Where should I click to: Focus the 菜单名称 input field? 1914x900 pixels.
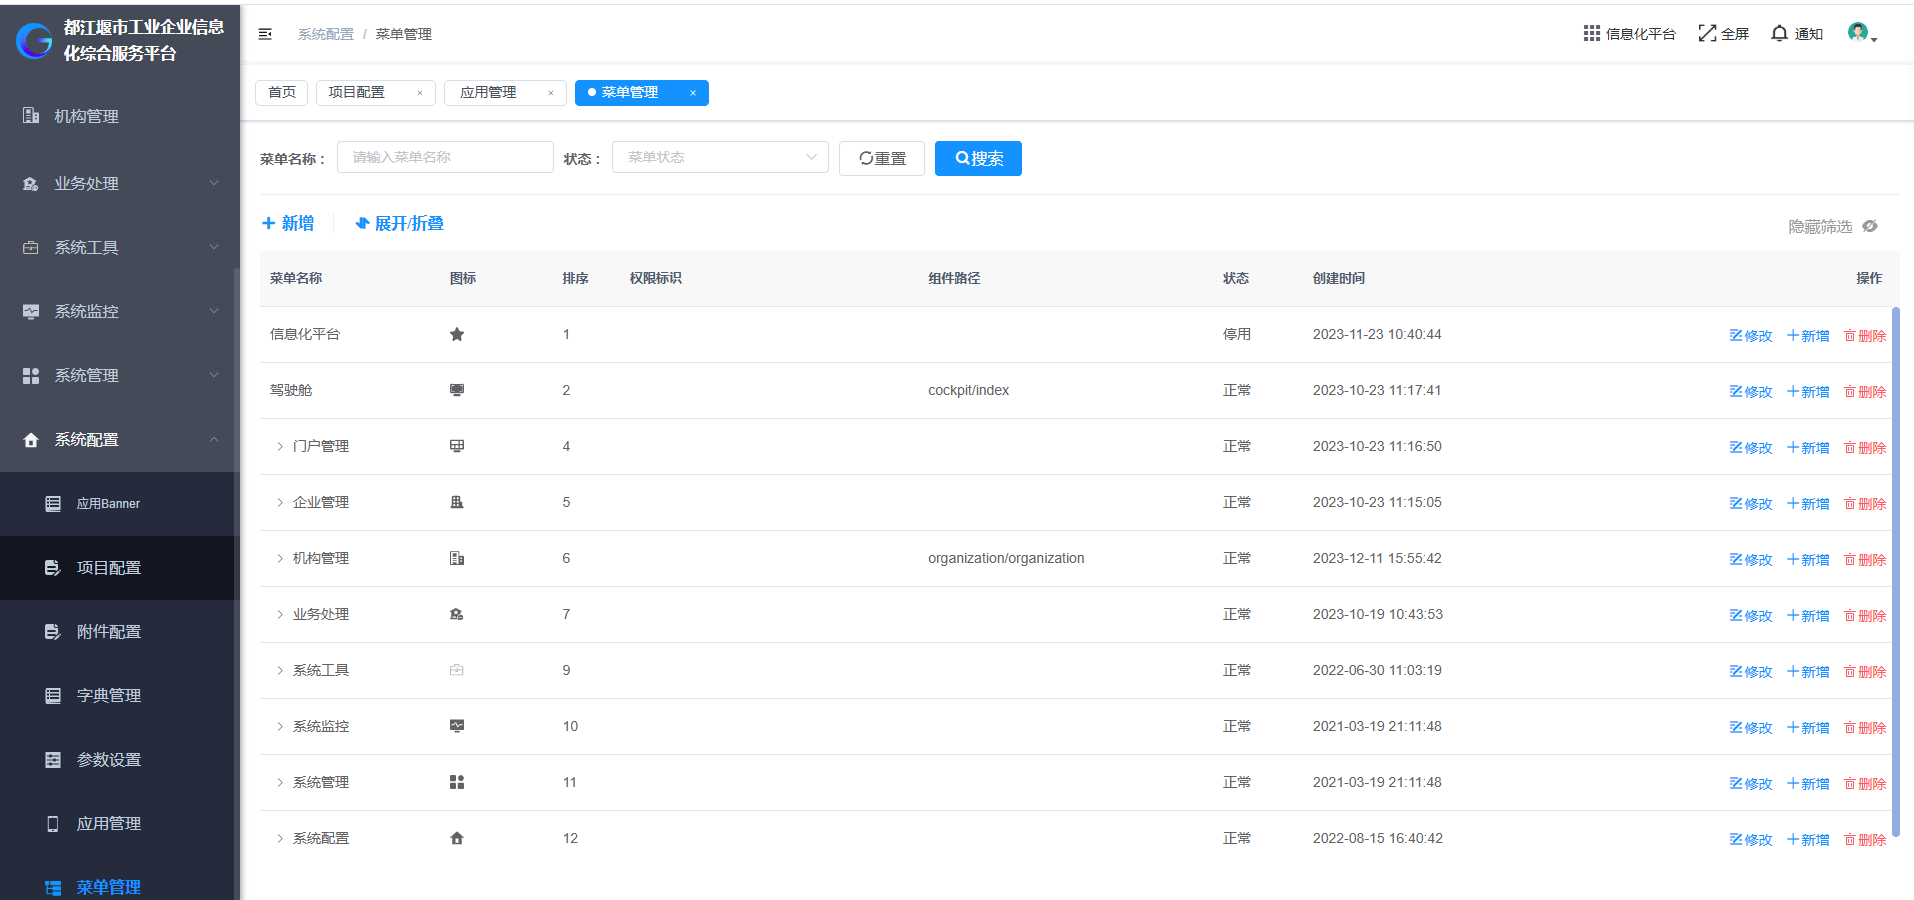coord(445,158)
